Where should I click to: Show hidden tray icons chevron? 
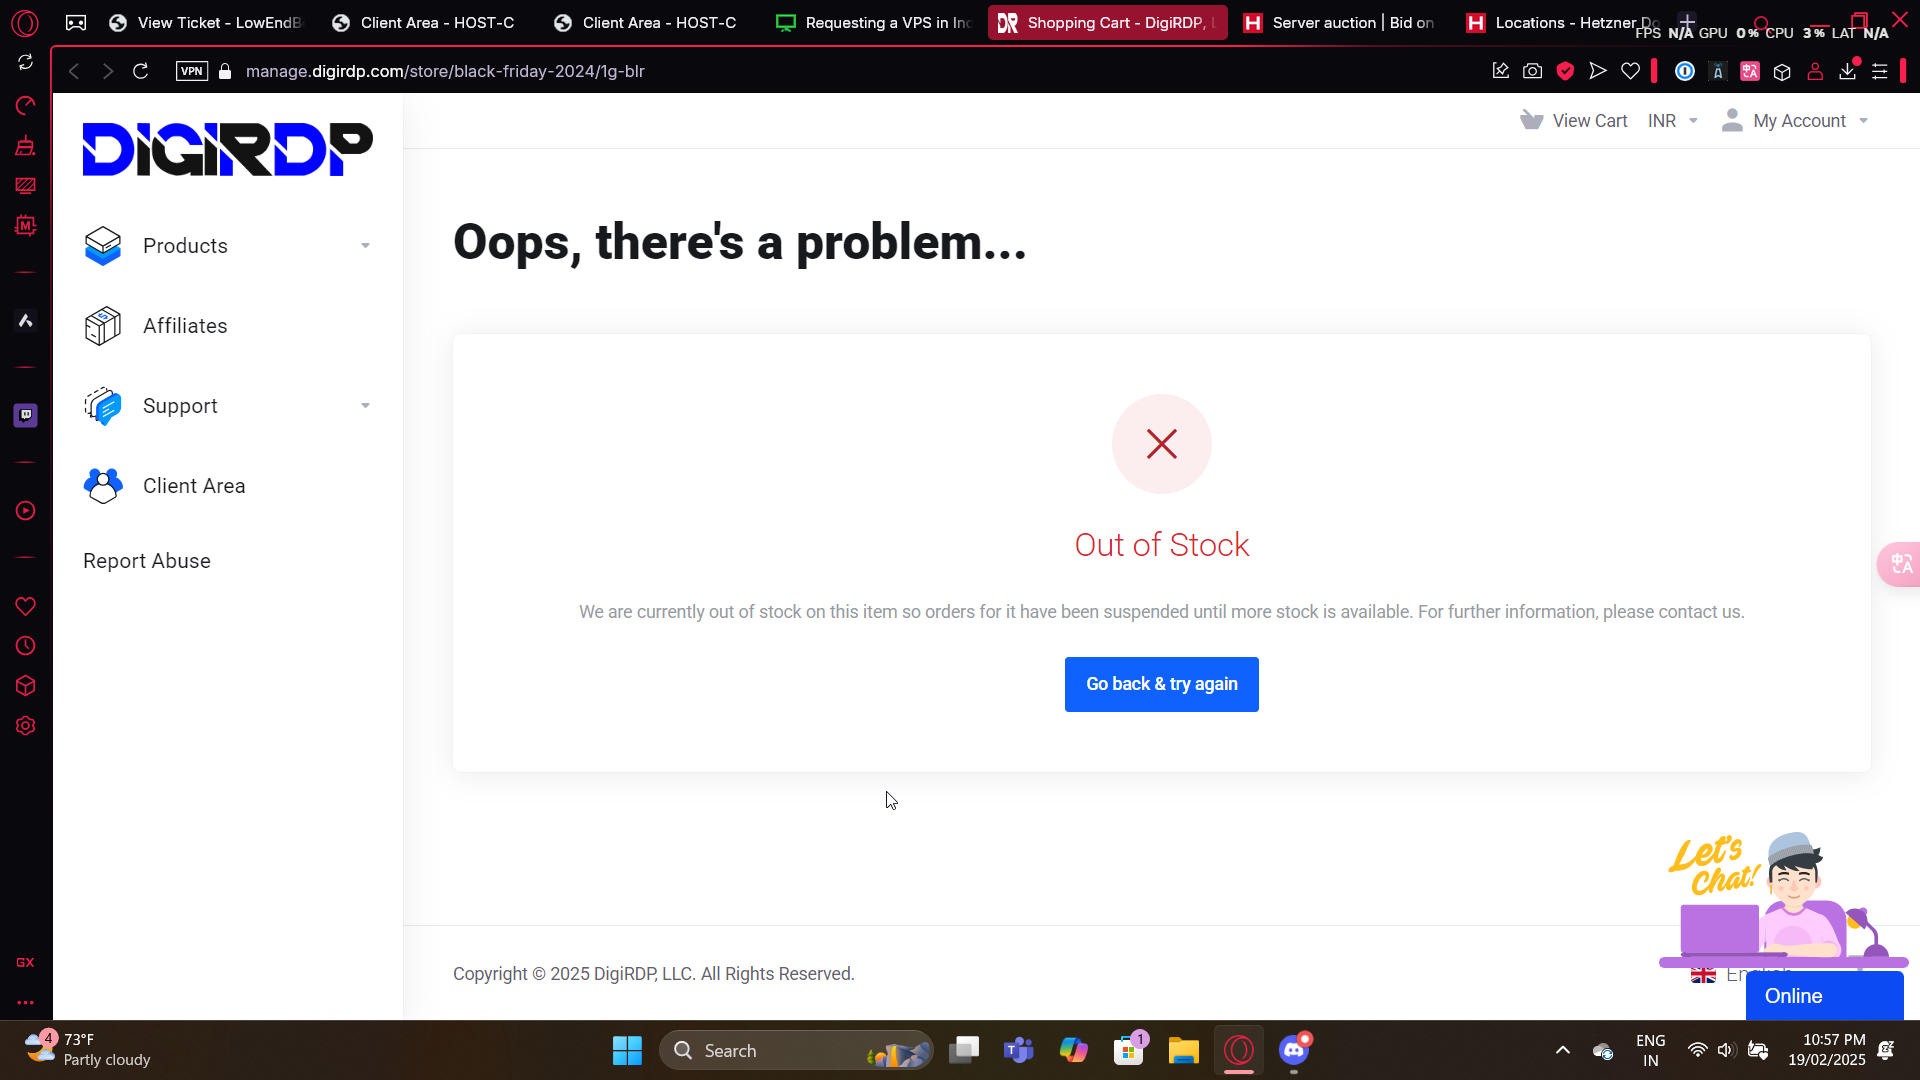coord(1563,1050)
